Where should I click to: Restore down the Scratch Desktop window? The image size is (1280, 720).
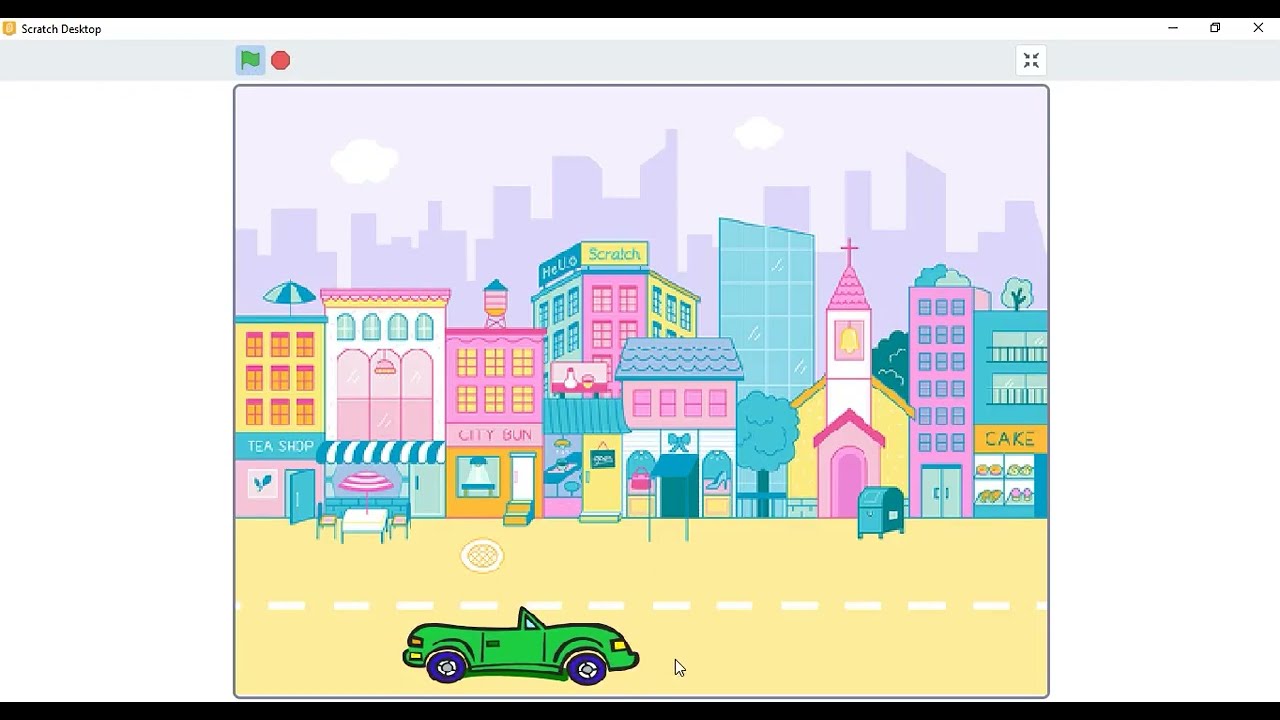1215,28
